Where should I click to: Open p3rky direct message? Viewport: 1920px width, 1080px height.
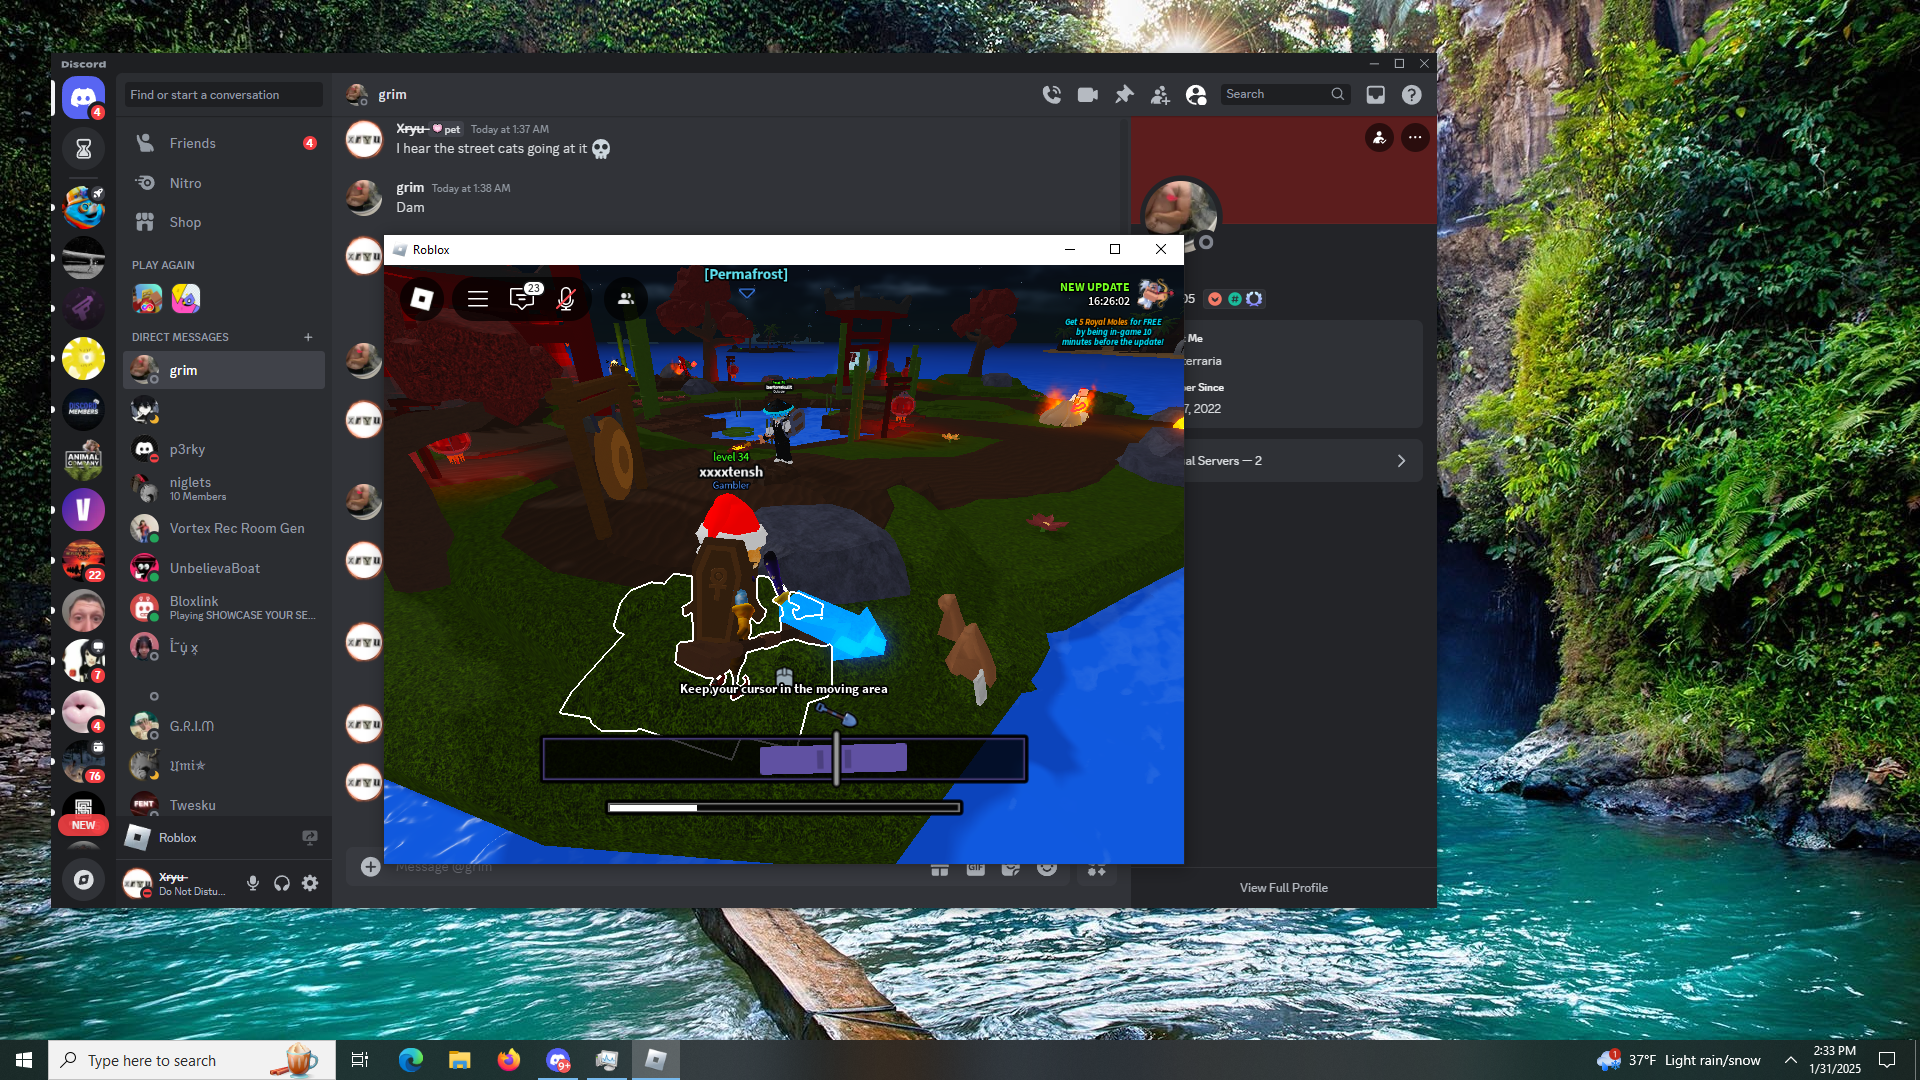point(187,449)
